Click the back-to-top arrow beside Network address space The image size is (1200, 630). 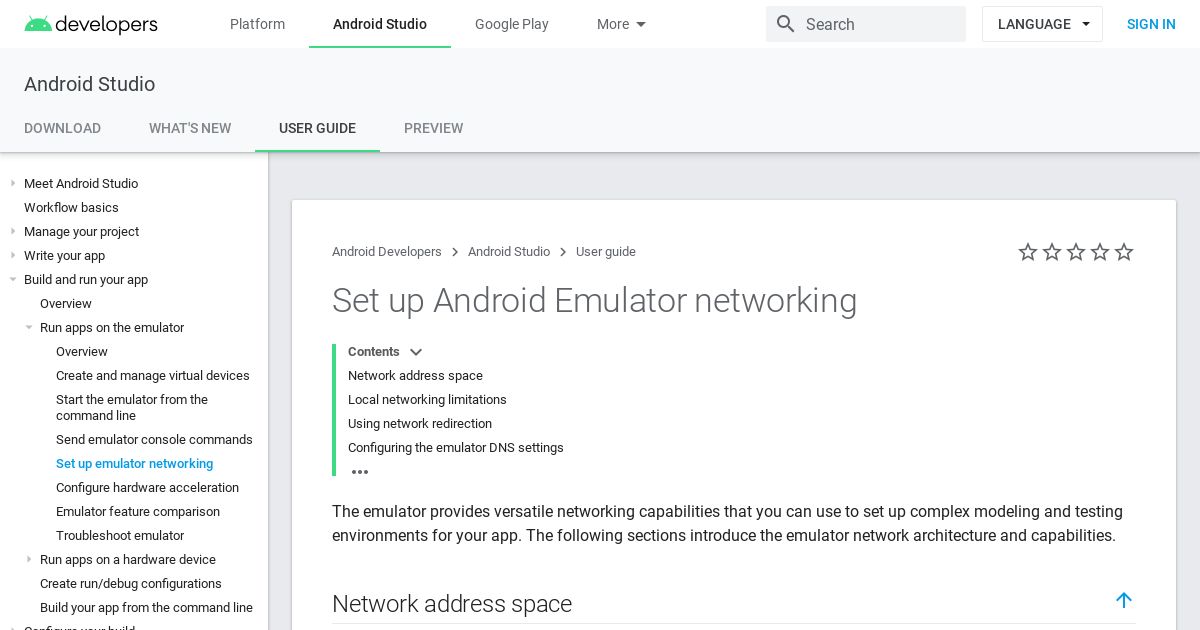(x=1124, y=600)
